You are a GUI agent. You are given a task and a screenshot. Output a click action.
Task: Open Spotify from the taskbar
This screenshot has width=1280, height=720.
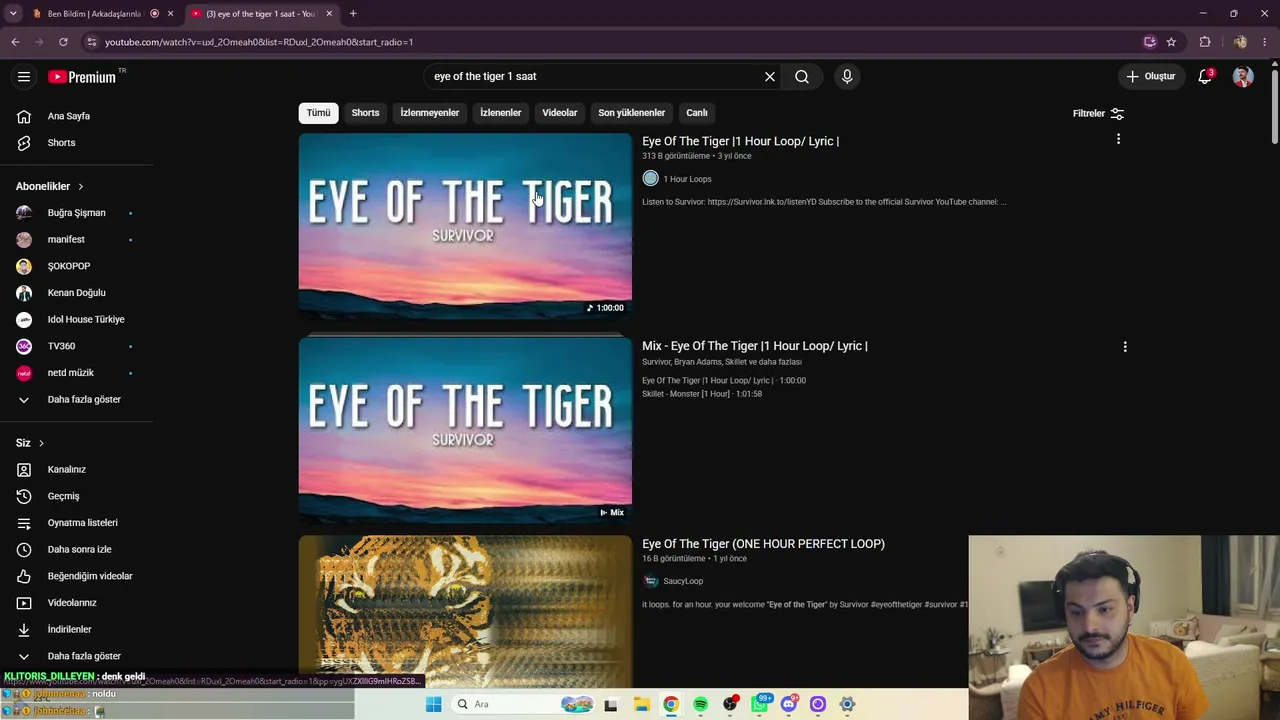(701, 704)
